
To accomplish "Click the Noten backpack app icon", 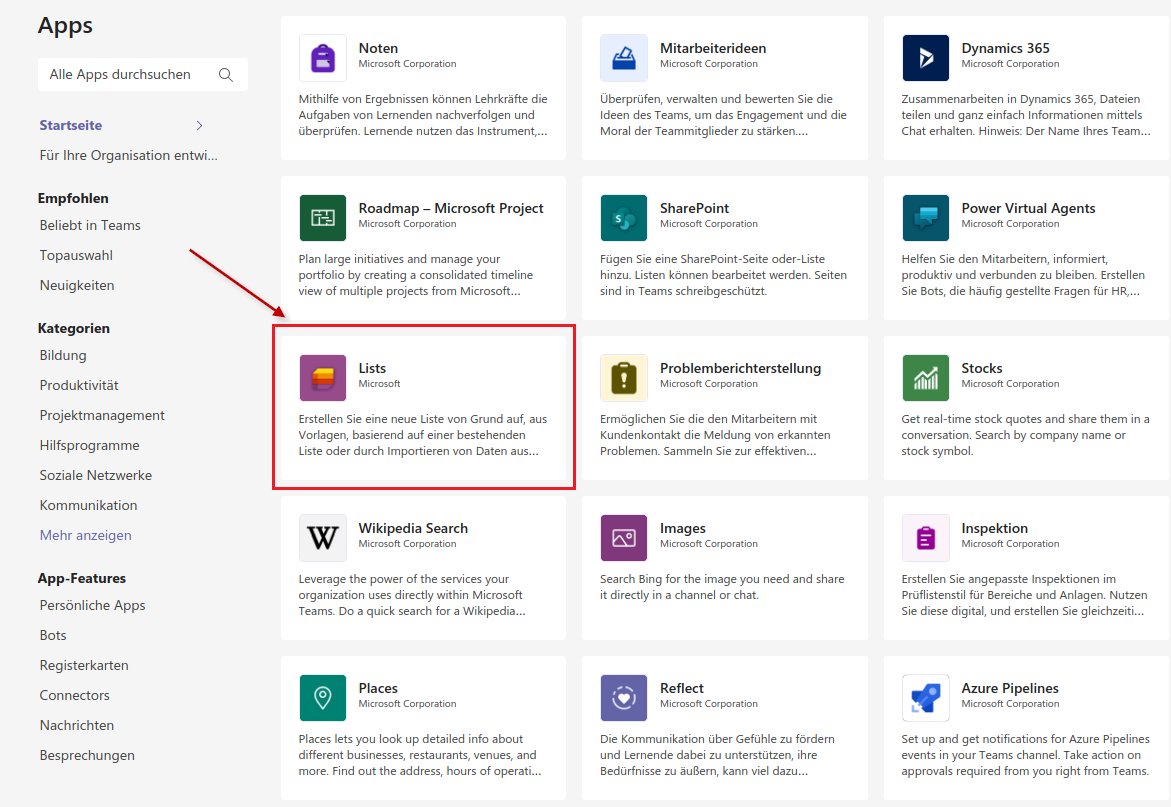I will tap(323, 57).
